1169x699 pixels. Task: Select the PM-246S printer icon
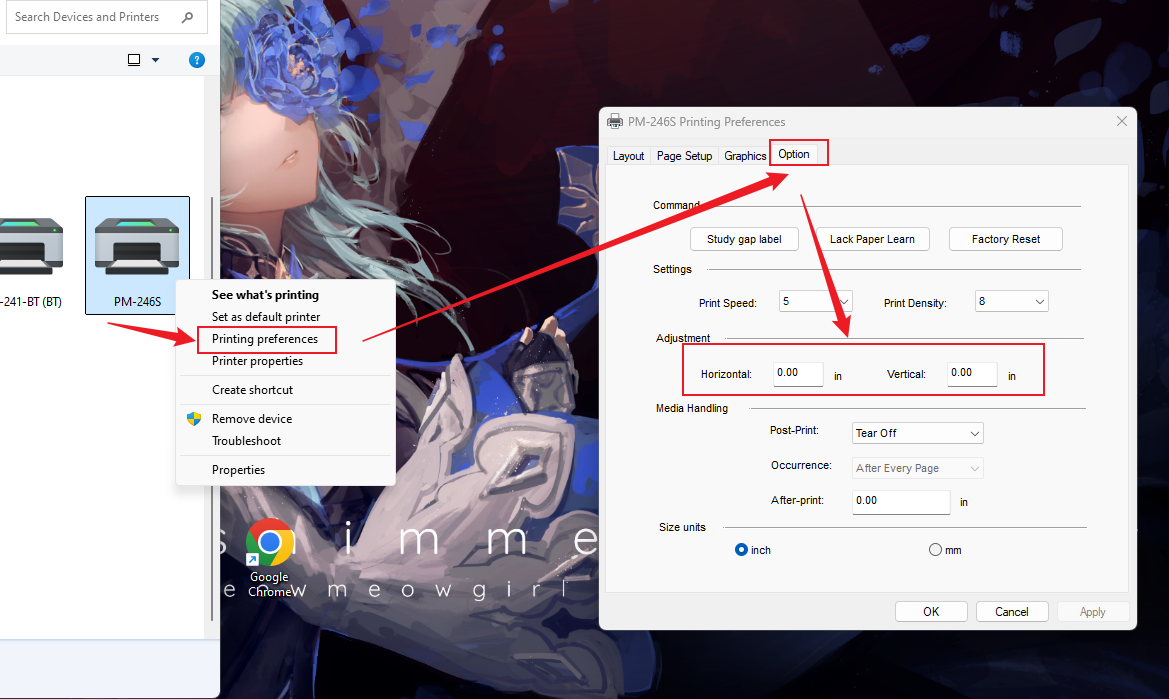137,255
